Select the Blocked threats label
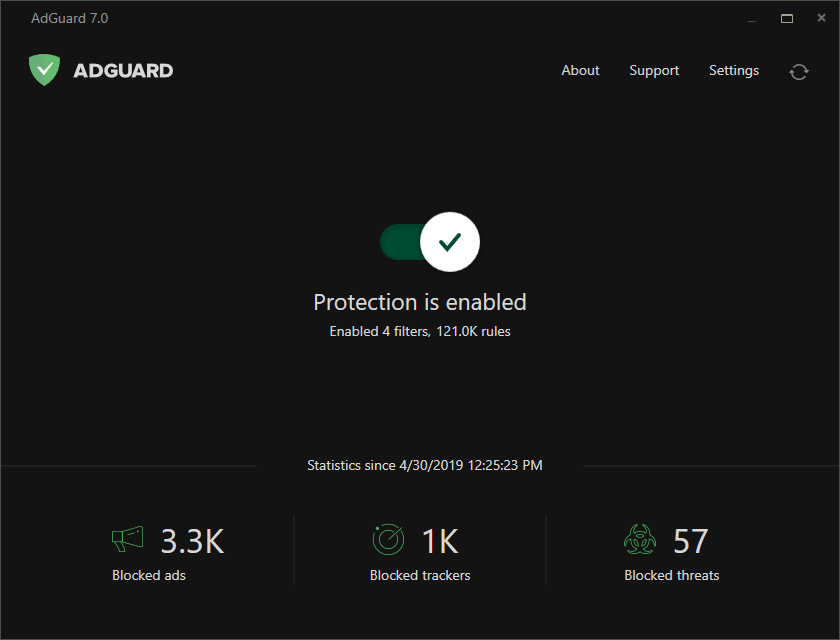 tap(671, 575)
